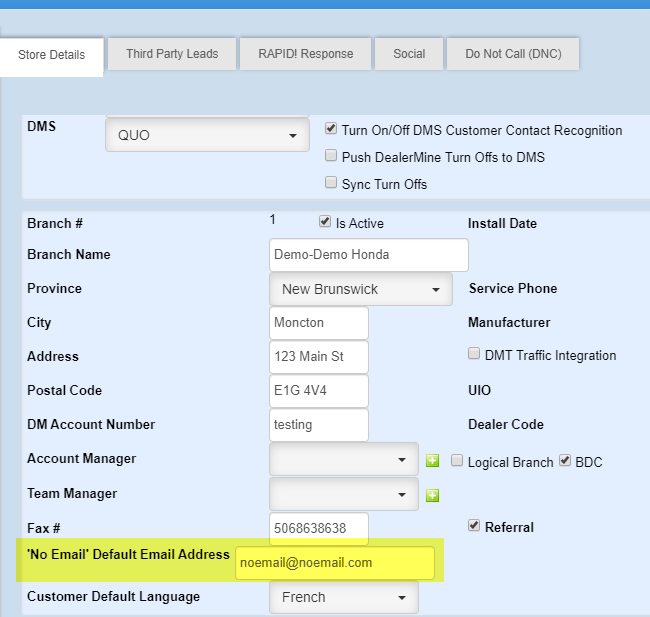The image size is (650, 617).
Task: Go to the Do Not Call (DNC) tab
Action: (514, 54)
